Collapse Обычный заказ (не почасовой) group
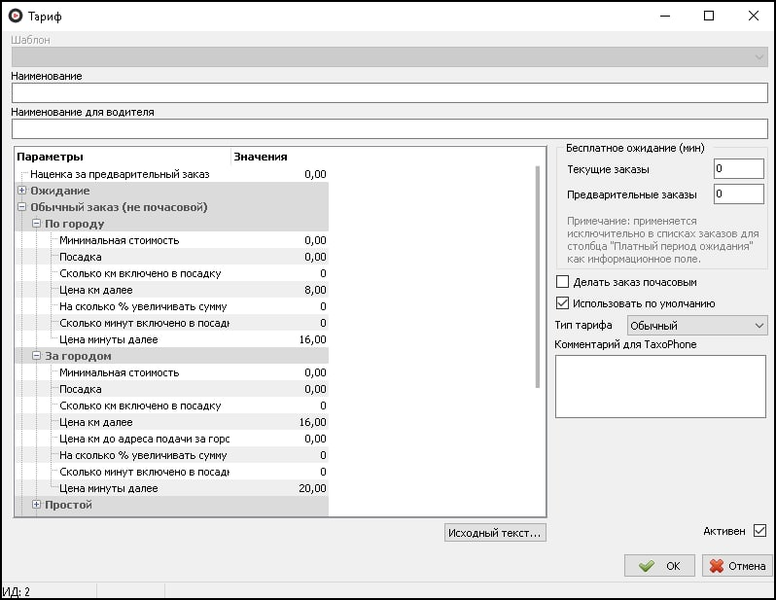 tap(22, 207)
